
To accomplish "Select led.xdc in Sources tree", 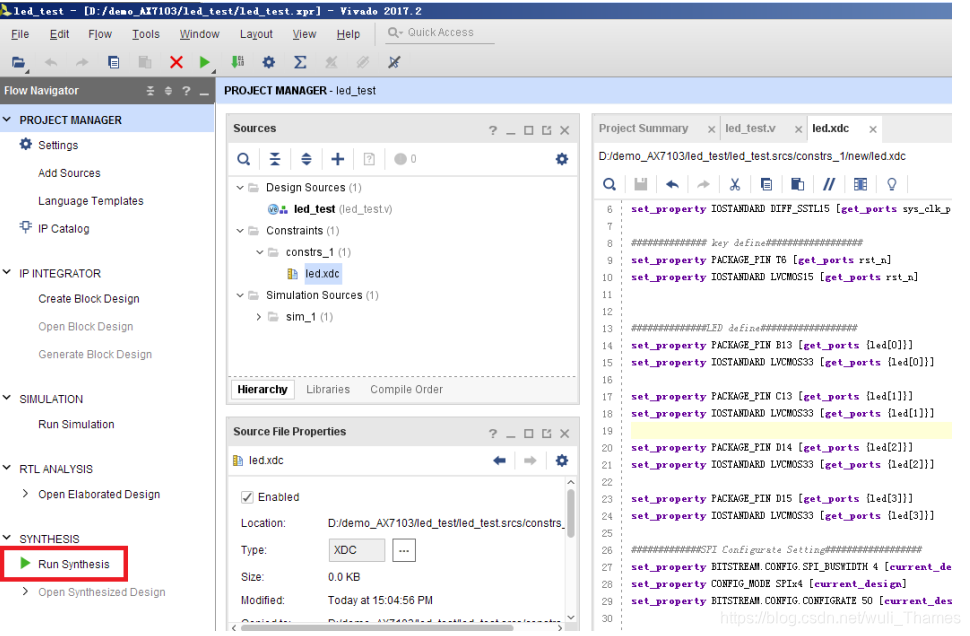I will (x=322, y=273).
